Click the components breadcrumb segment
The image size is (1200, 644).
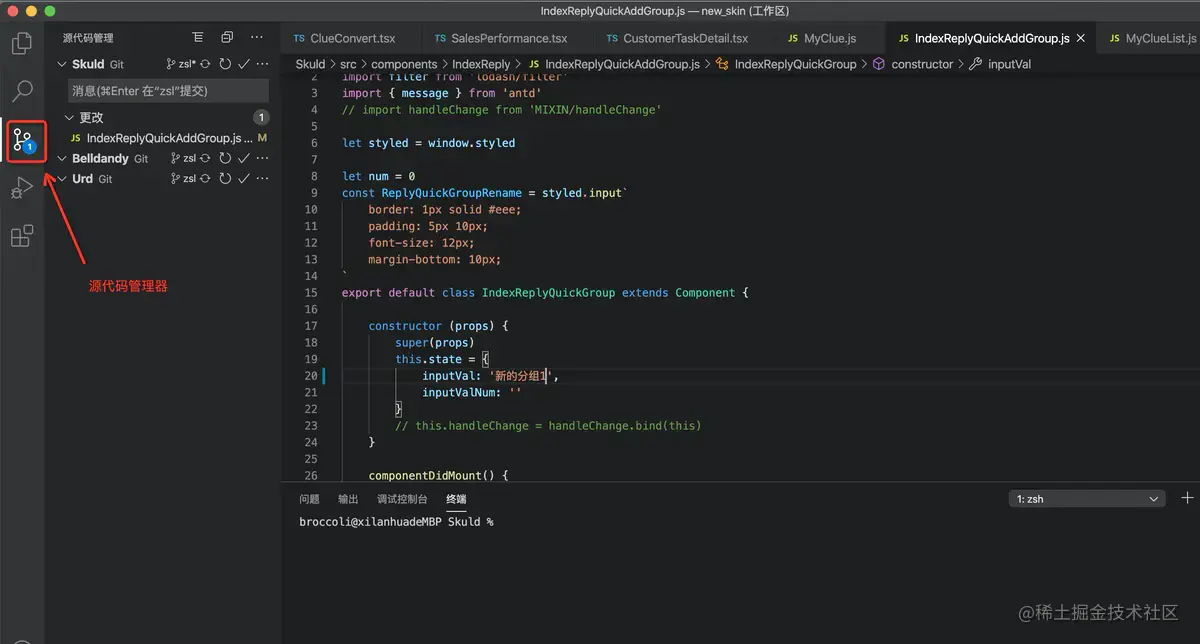(x=404, y=64)
